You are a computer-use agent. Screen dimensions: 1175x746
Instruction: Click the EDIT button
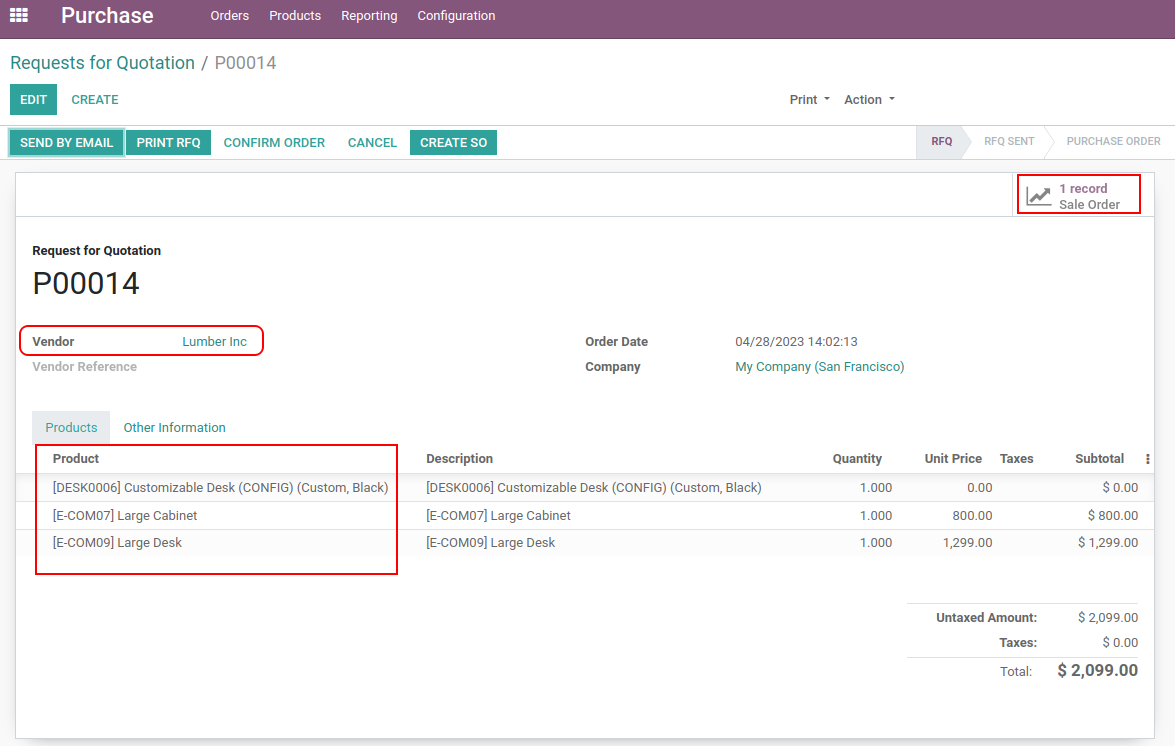coord(33,100)
